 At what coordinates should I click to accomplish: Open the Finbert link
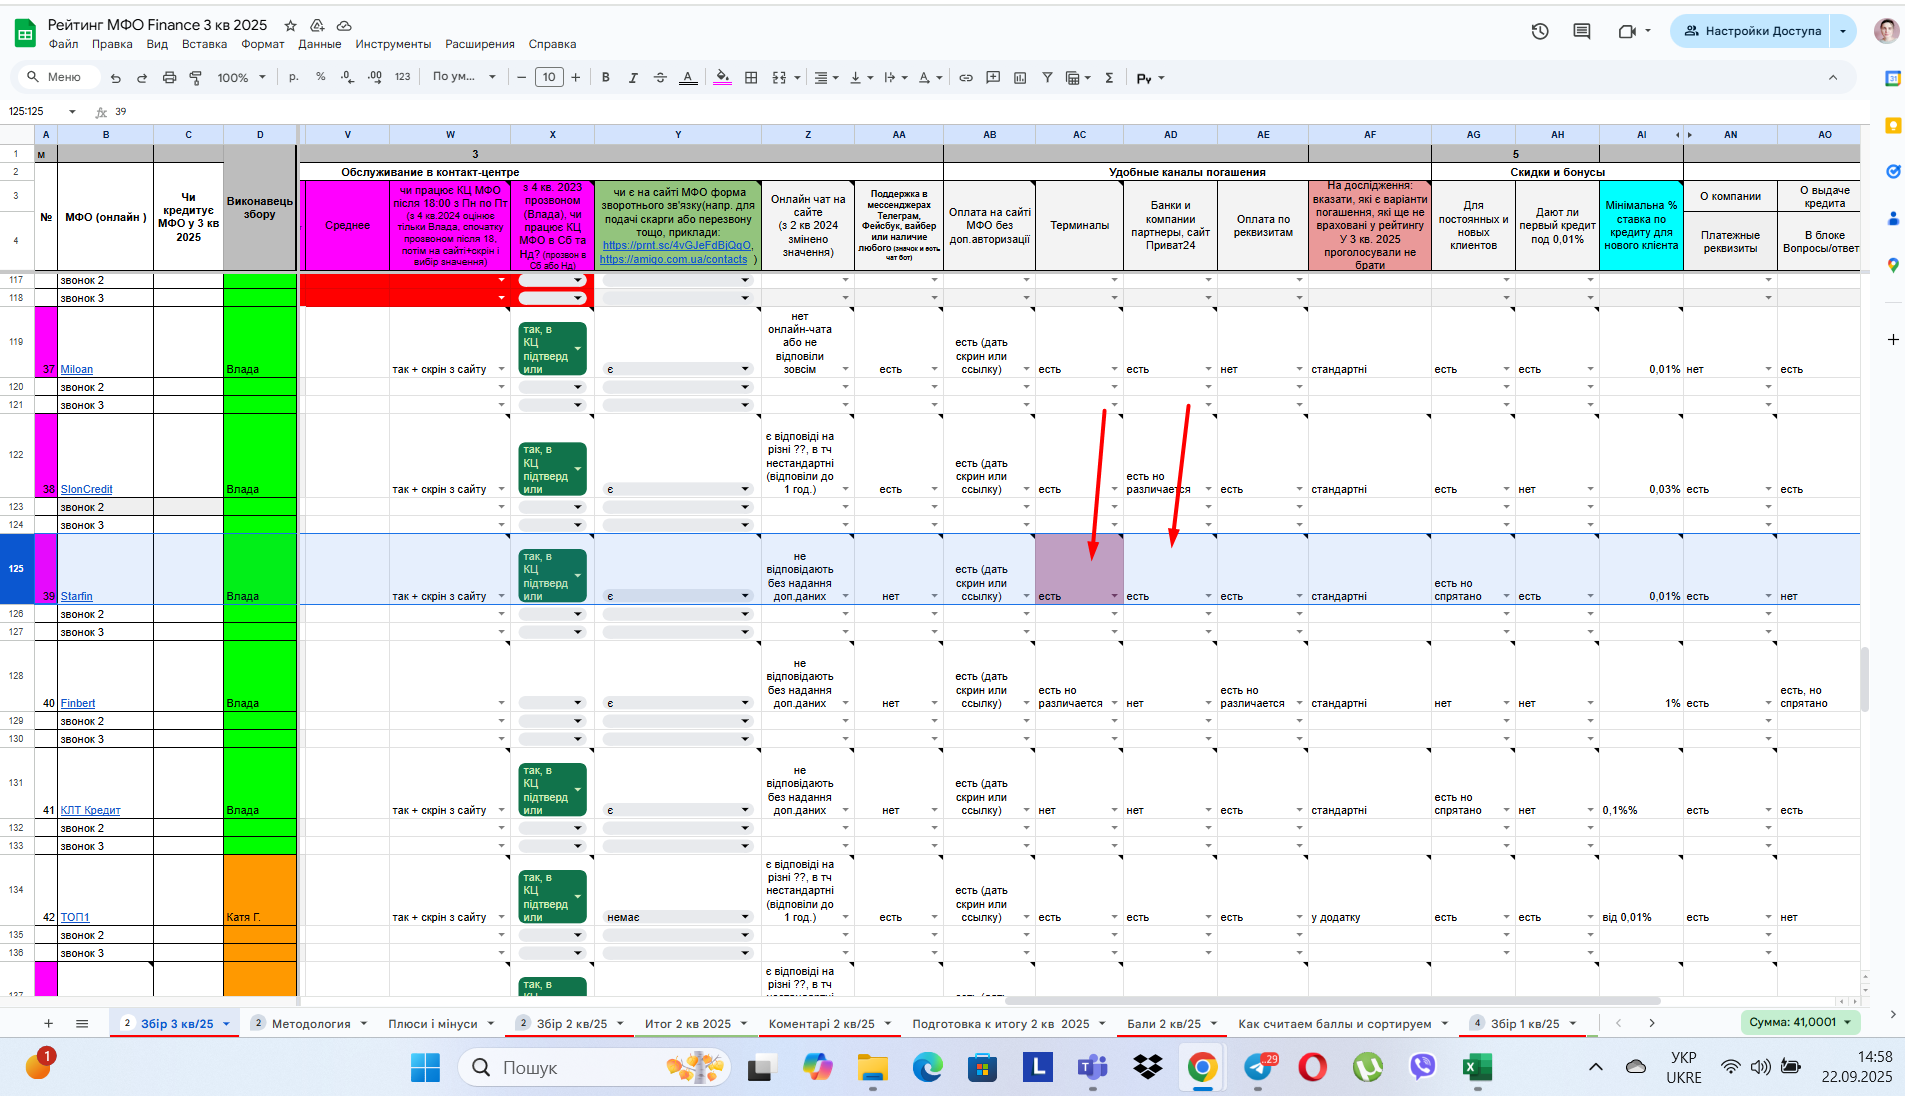pyautogui.click(x=78, y=703)
